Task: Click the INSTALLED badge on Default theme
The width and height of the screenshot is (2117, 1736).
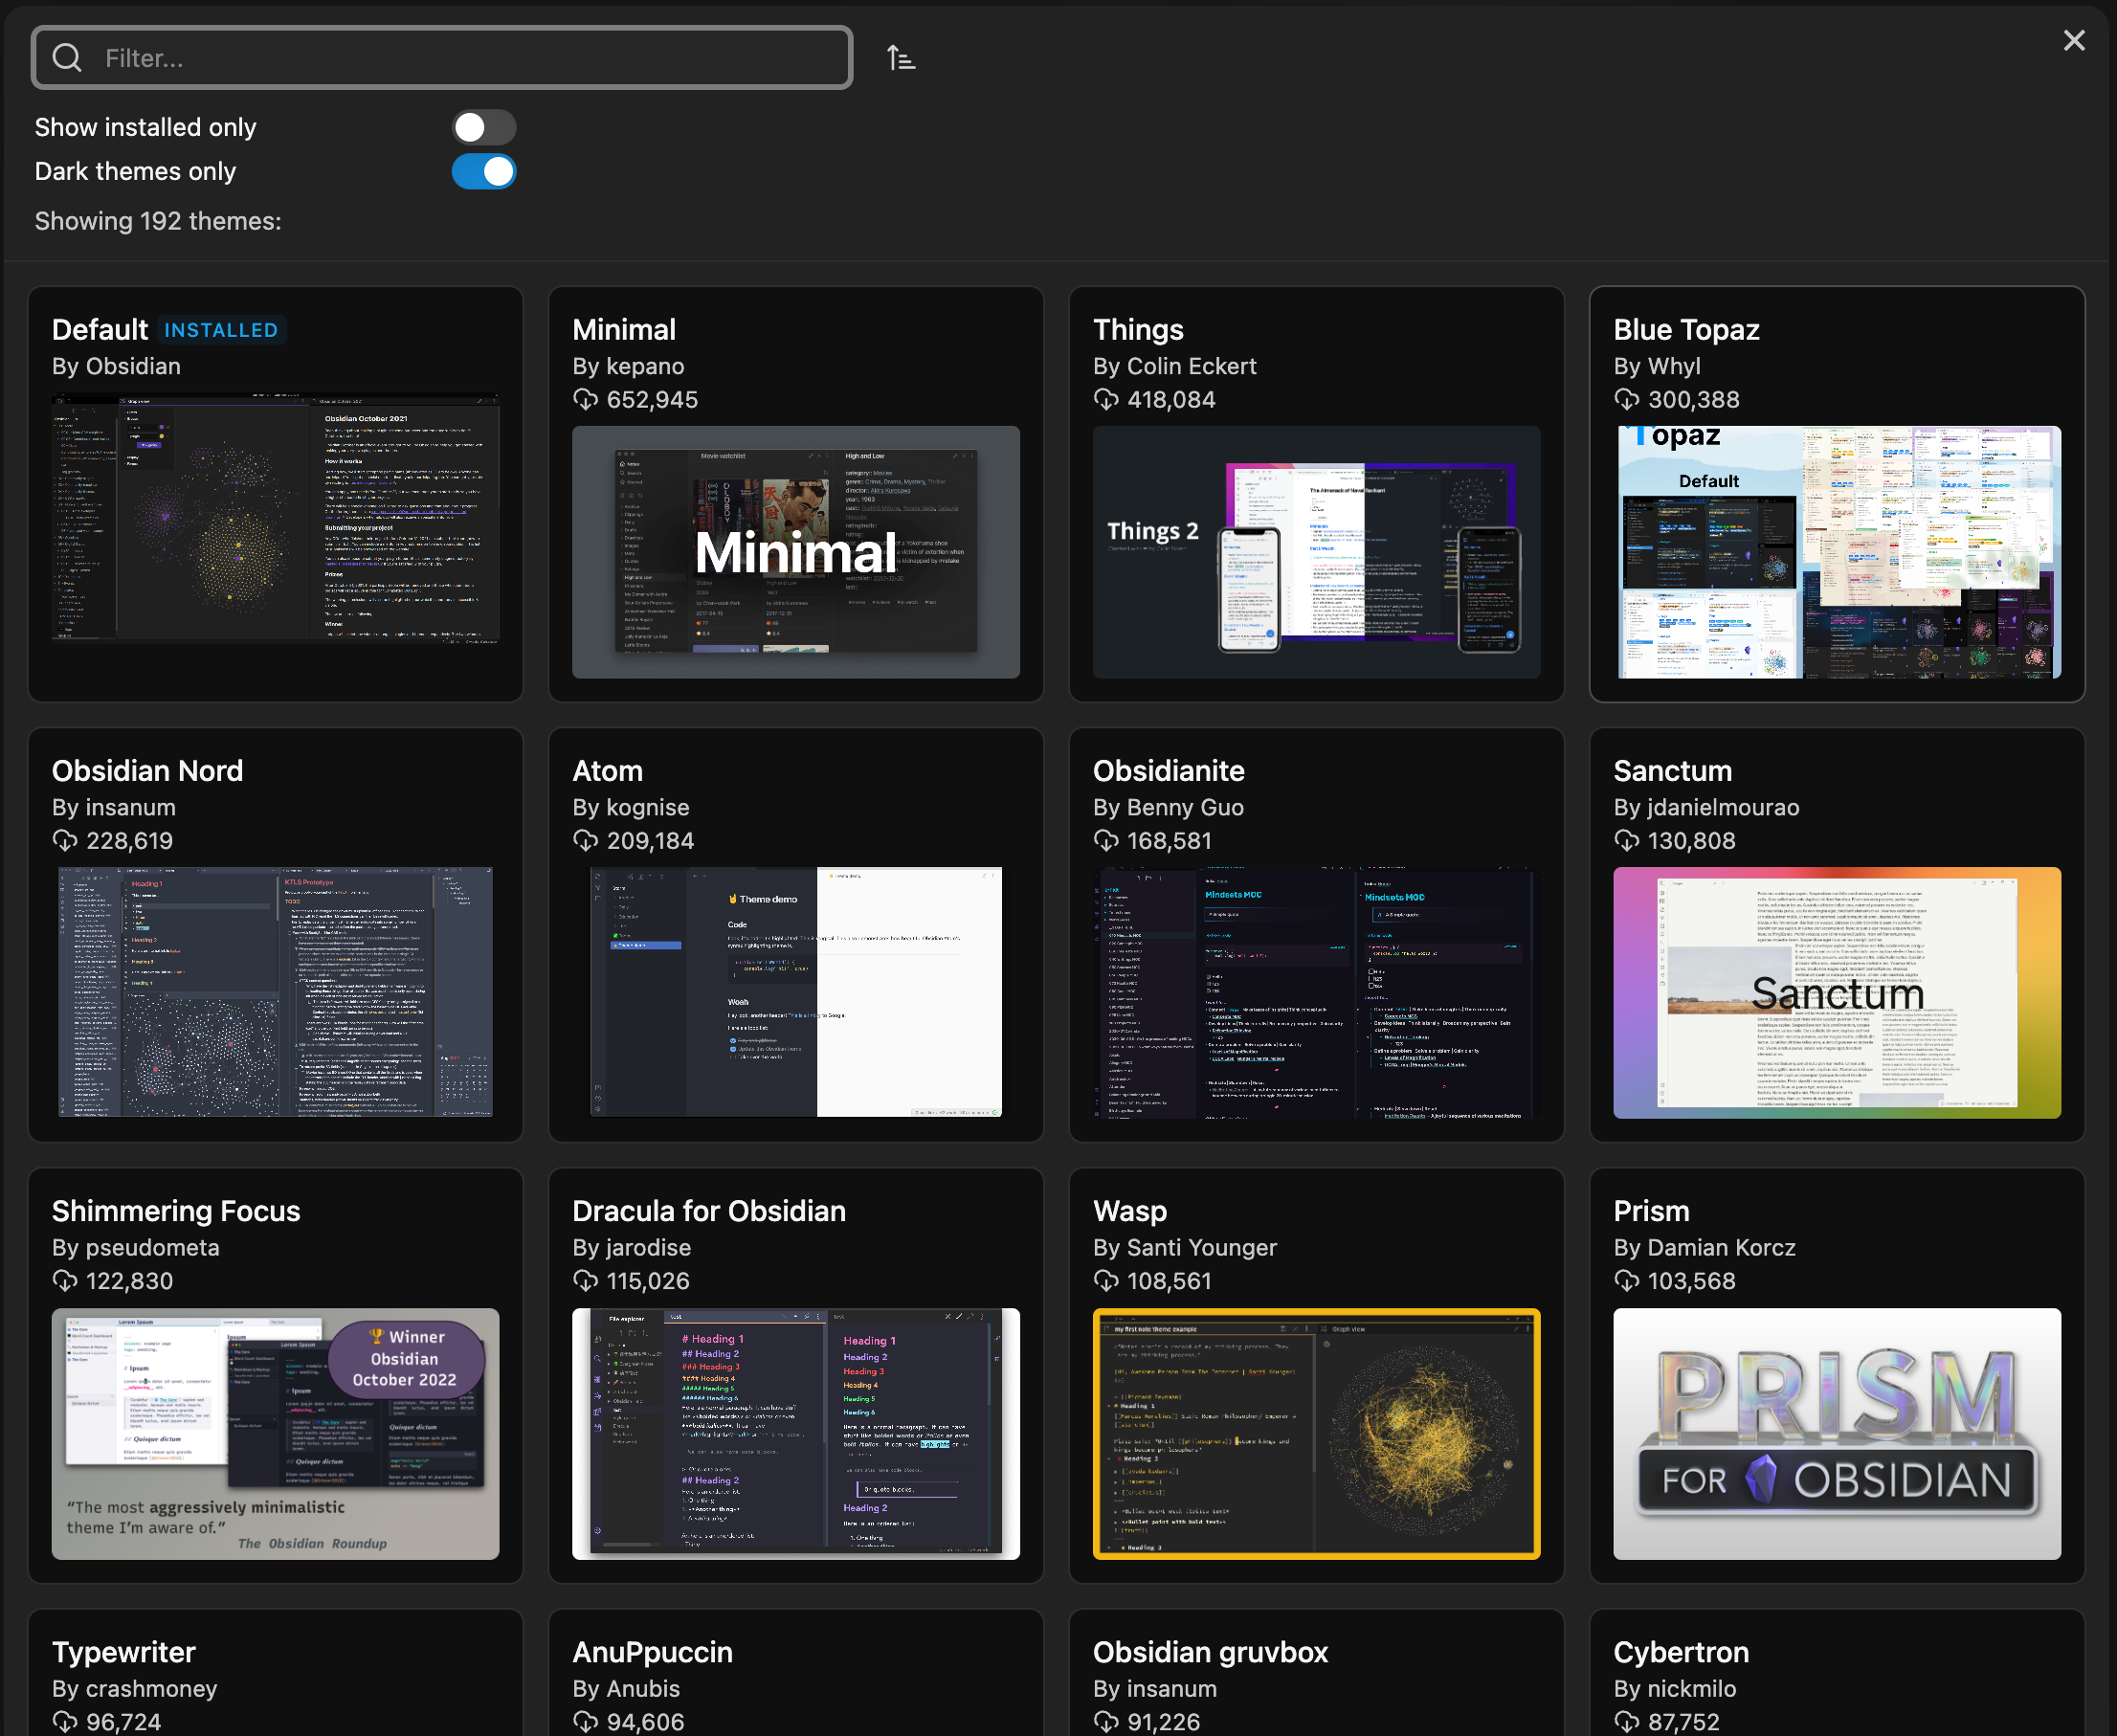Action: 221,330
